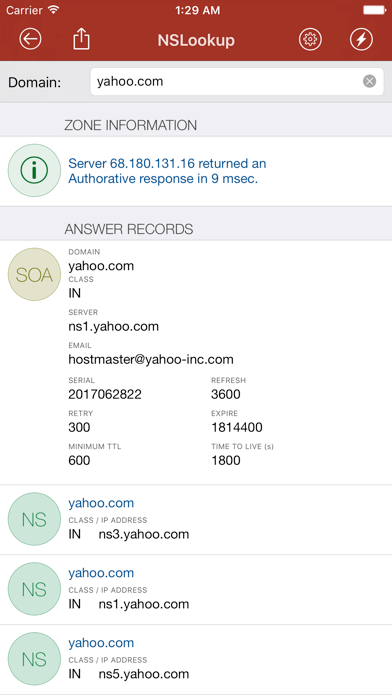Tap the lightning bolt run icon
This screenshot has height=696, width=392.
point(361,39)
